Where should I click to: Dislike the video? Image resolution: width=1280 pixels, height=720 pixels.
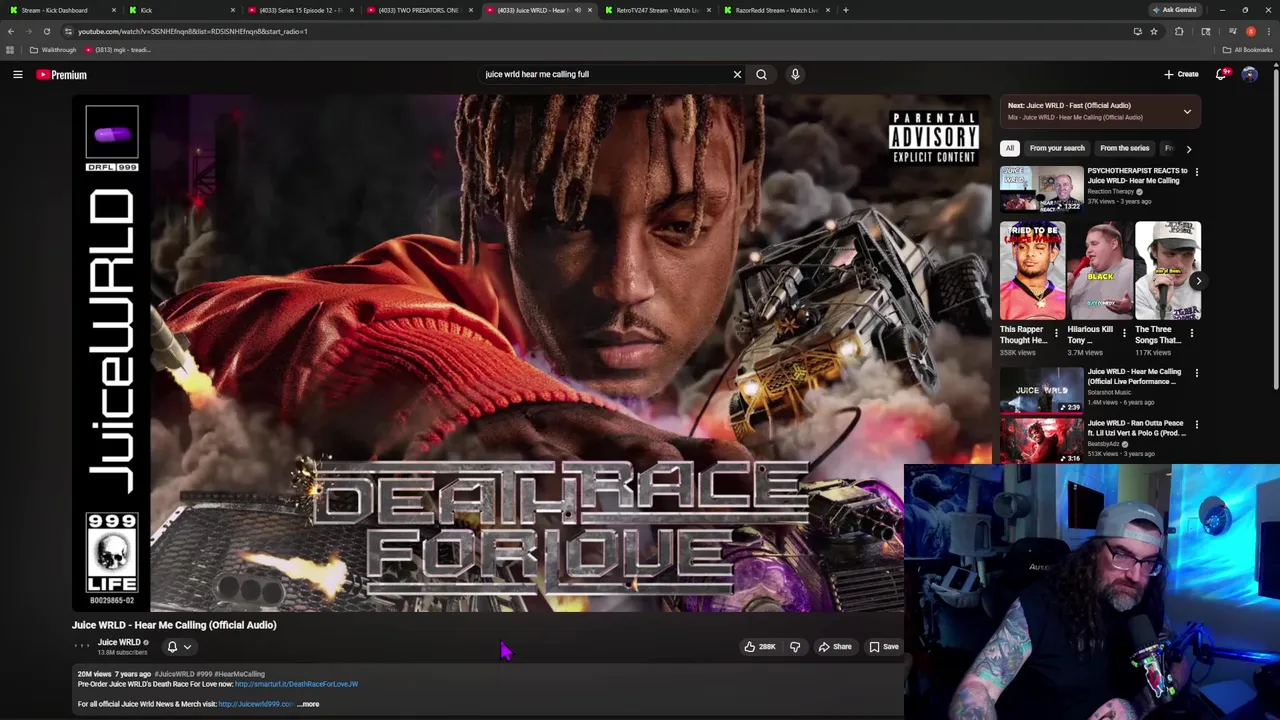795,647
